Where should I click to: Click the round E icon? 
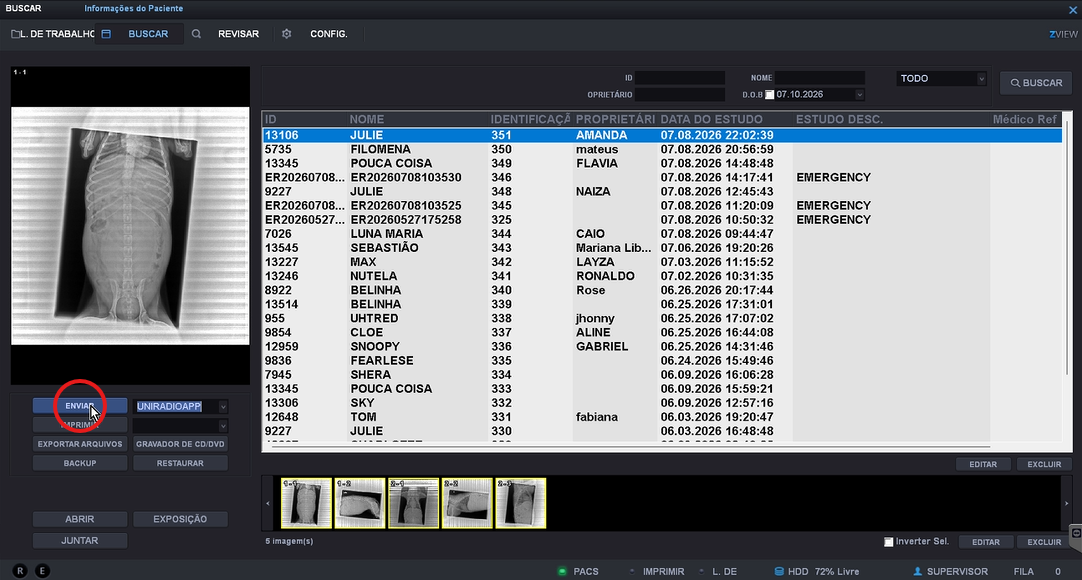pyautogui.click(x=43, y=570)
